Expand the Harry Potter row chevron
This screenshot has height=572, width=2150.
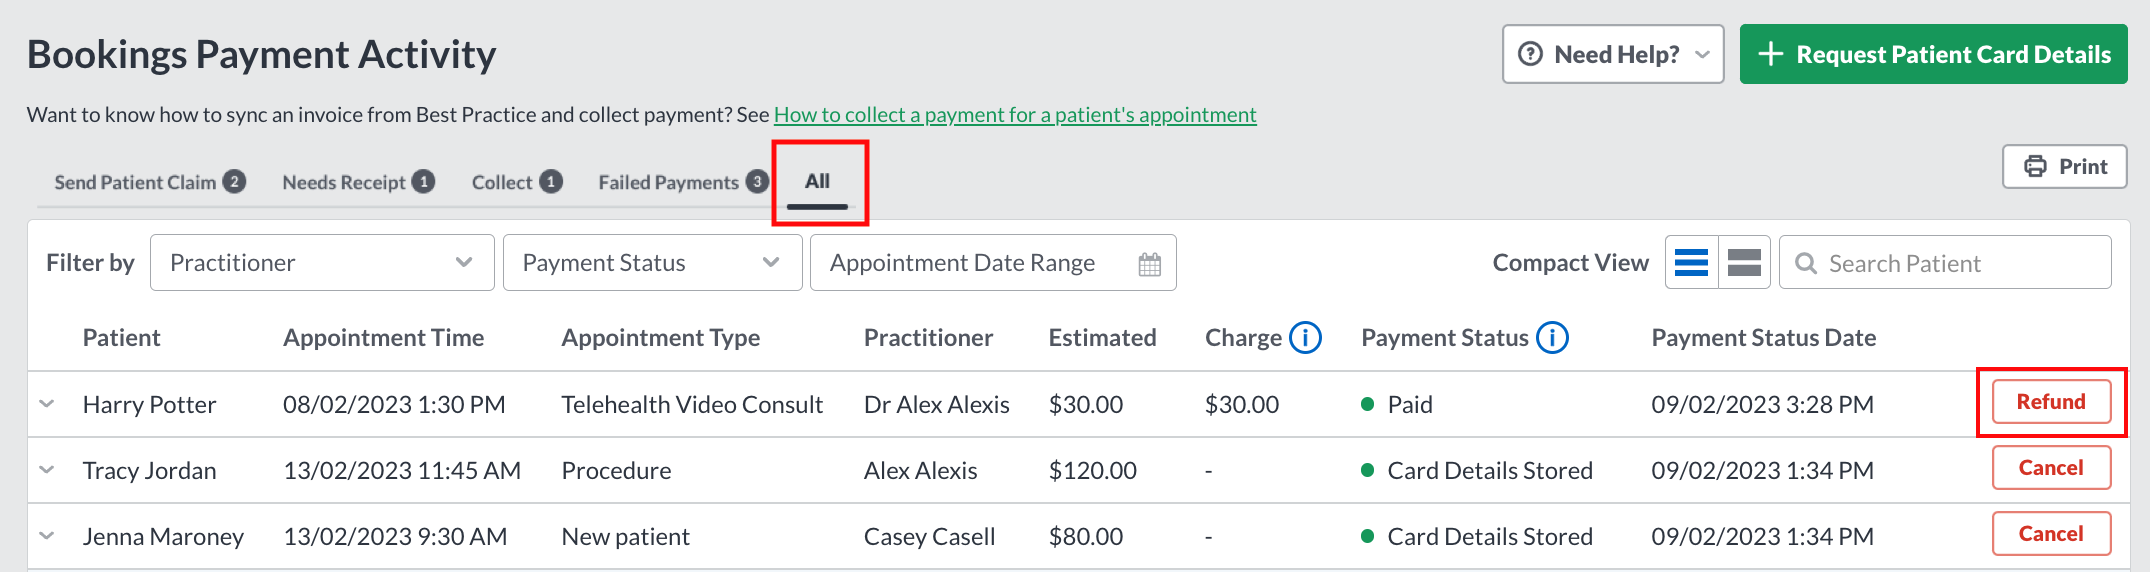[x=47, y=404]
